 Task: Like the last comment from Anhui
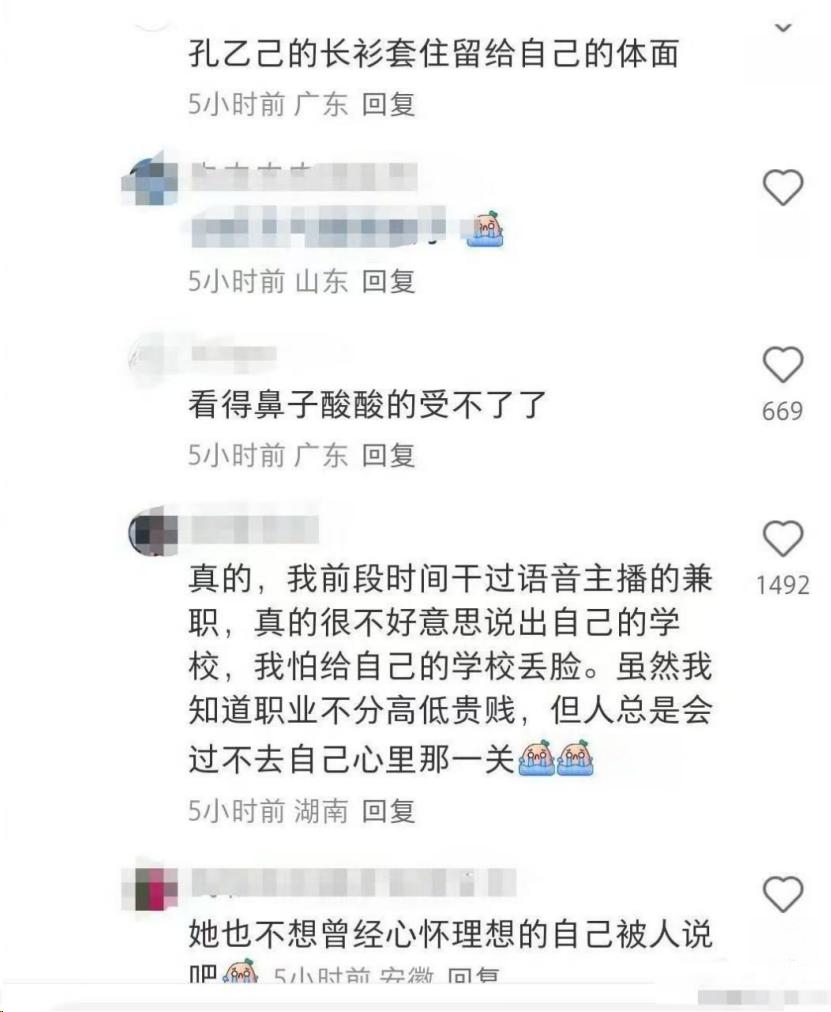783,894
